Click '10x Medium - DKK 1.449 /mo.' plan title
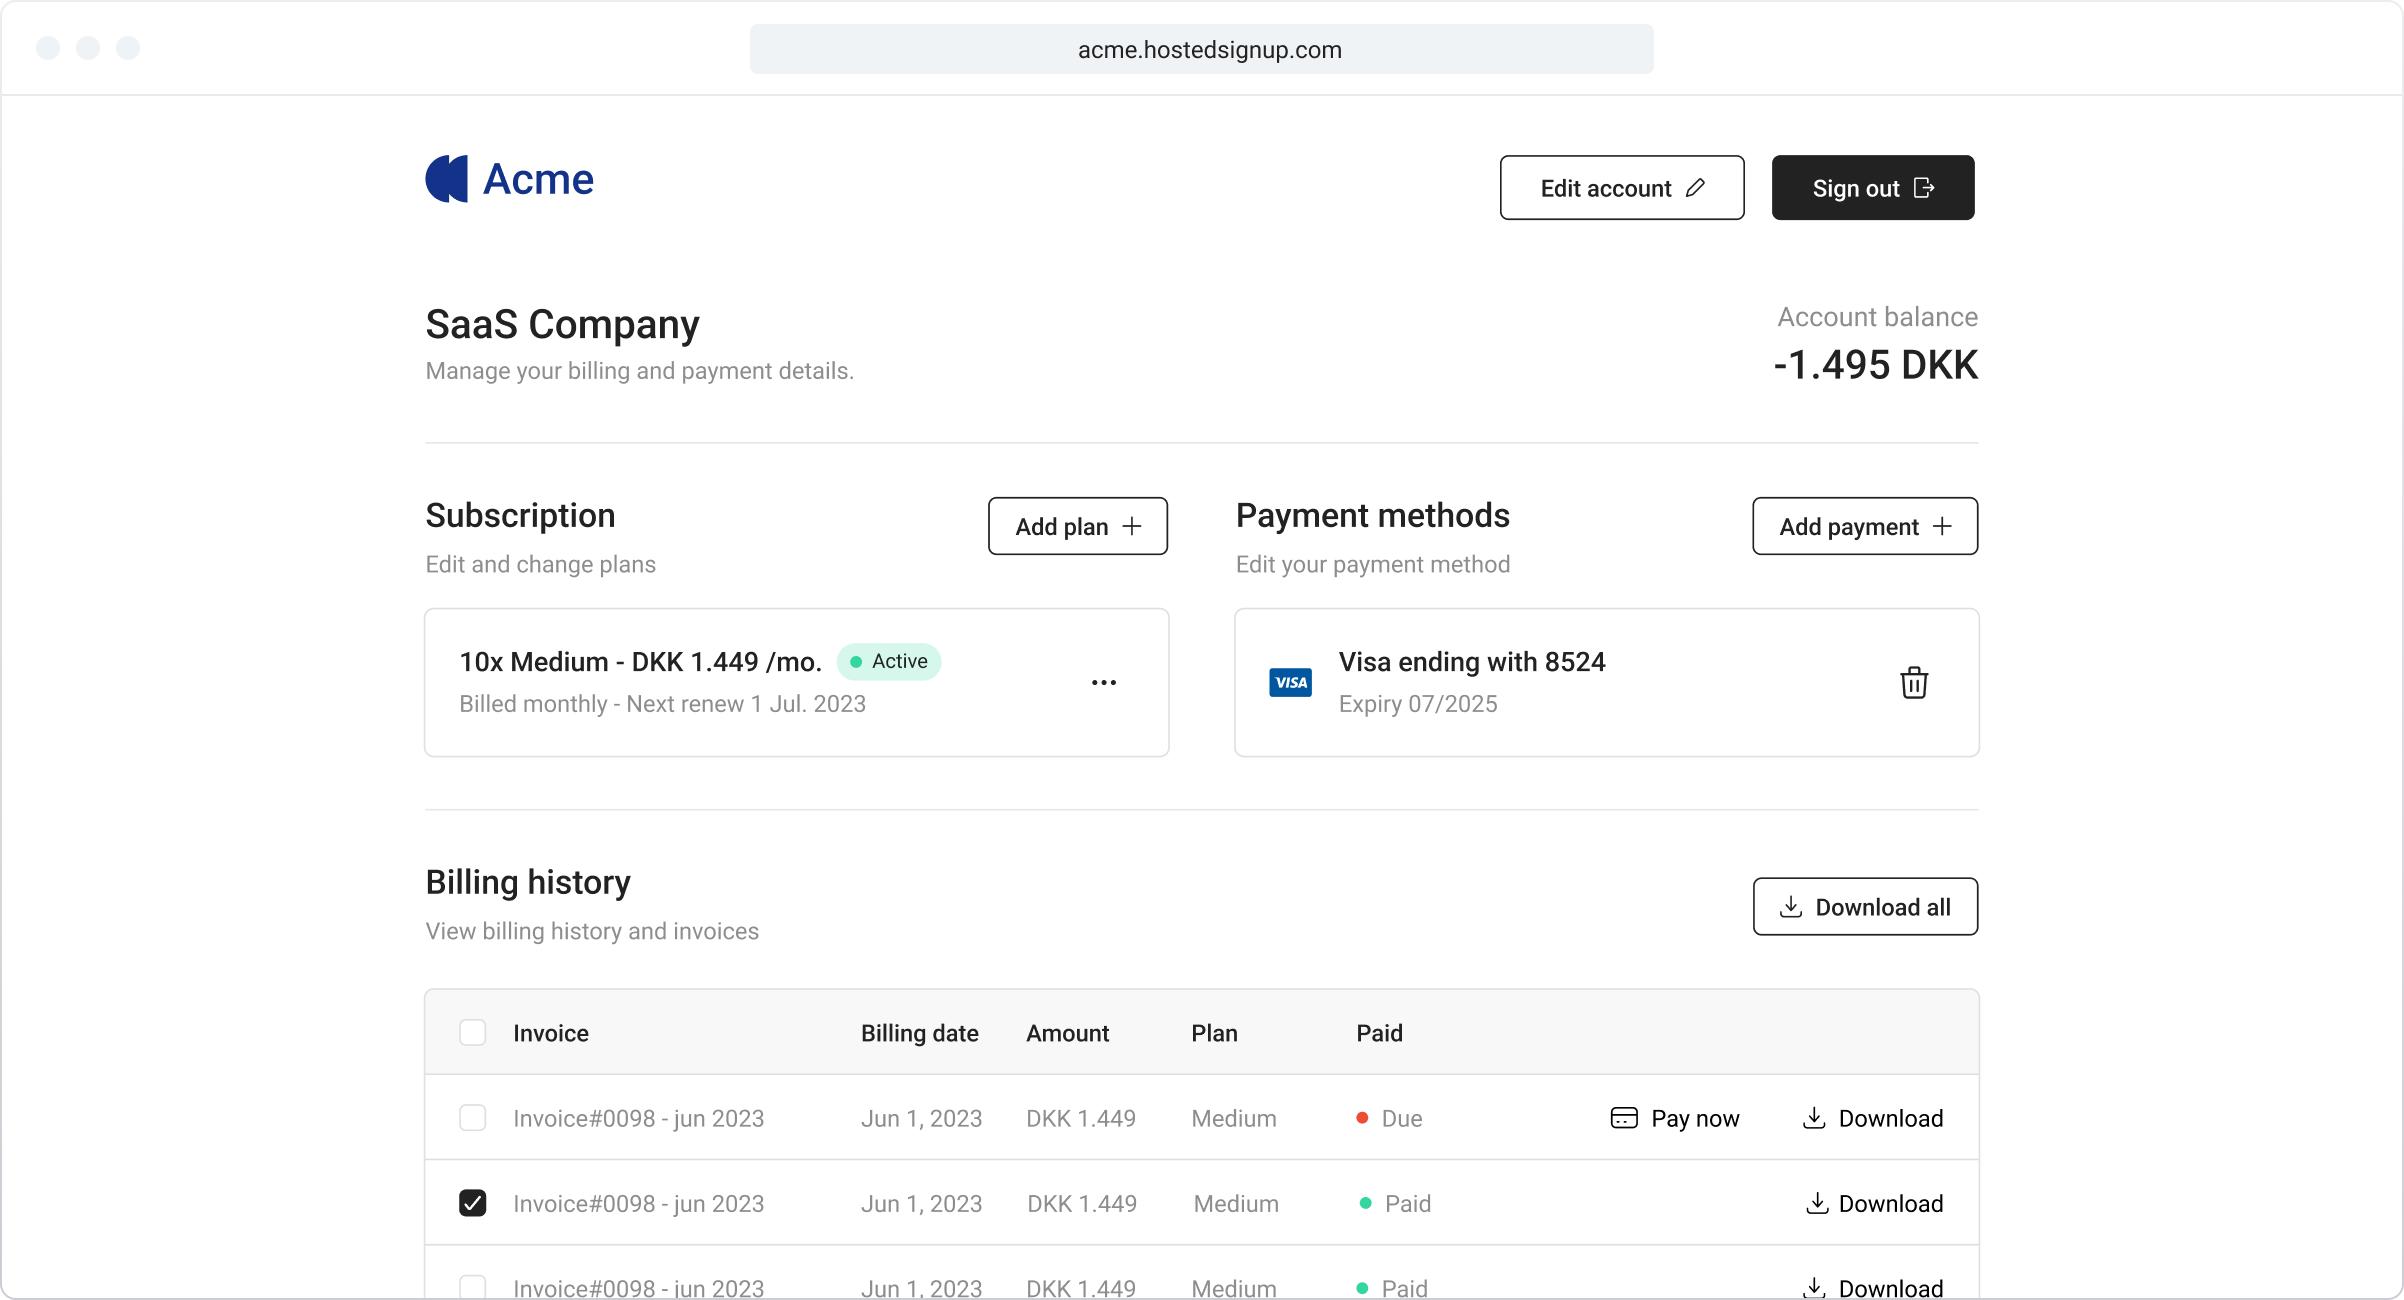Viewport: 2404px width, 1300px height. 640,662
